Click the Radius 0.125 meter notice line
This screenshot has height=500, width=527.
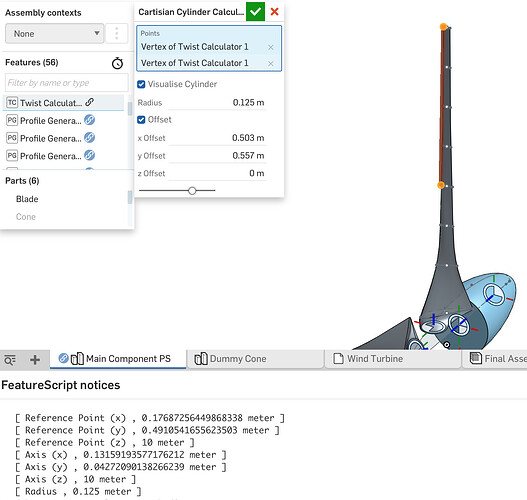click(78, 492)
